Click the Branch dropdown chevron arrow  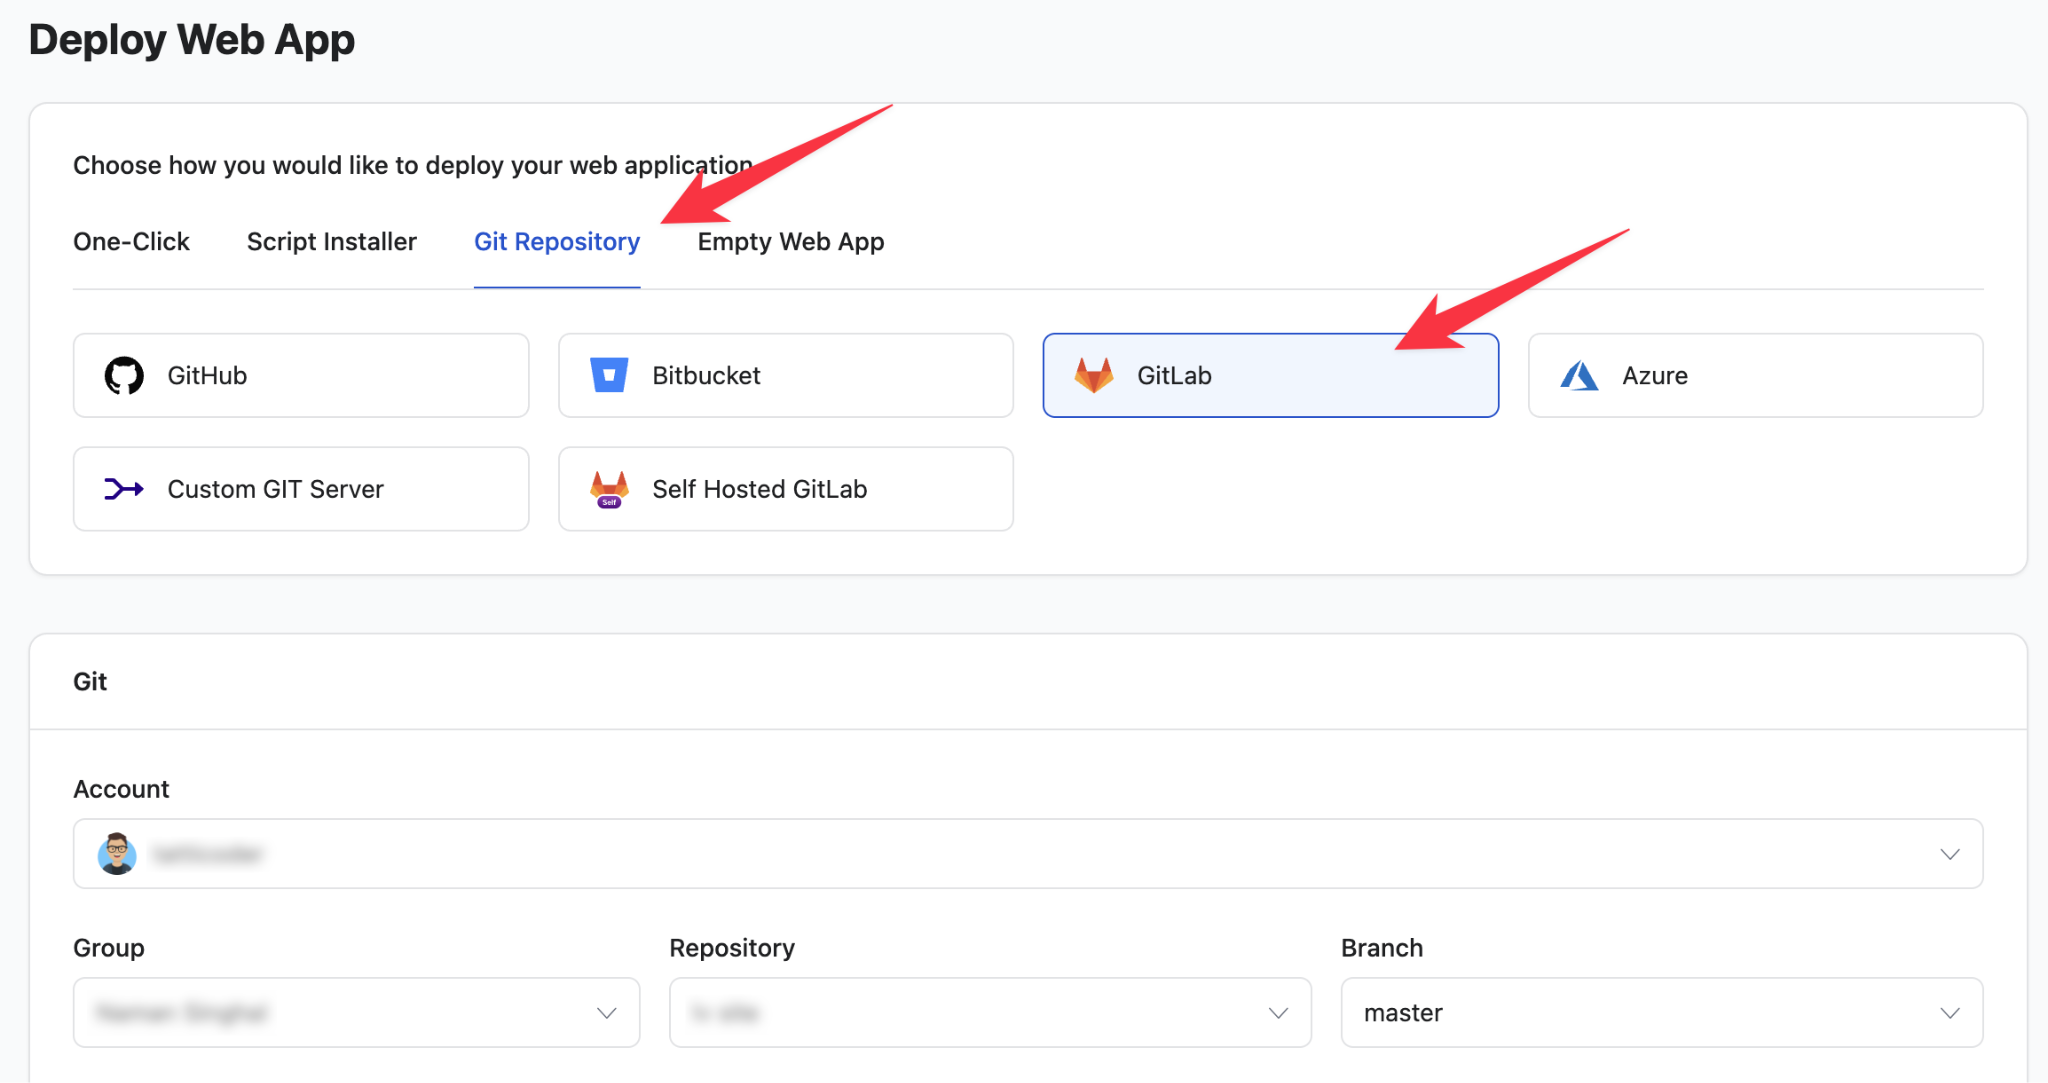pos(1950,1013)
